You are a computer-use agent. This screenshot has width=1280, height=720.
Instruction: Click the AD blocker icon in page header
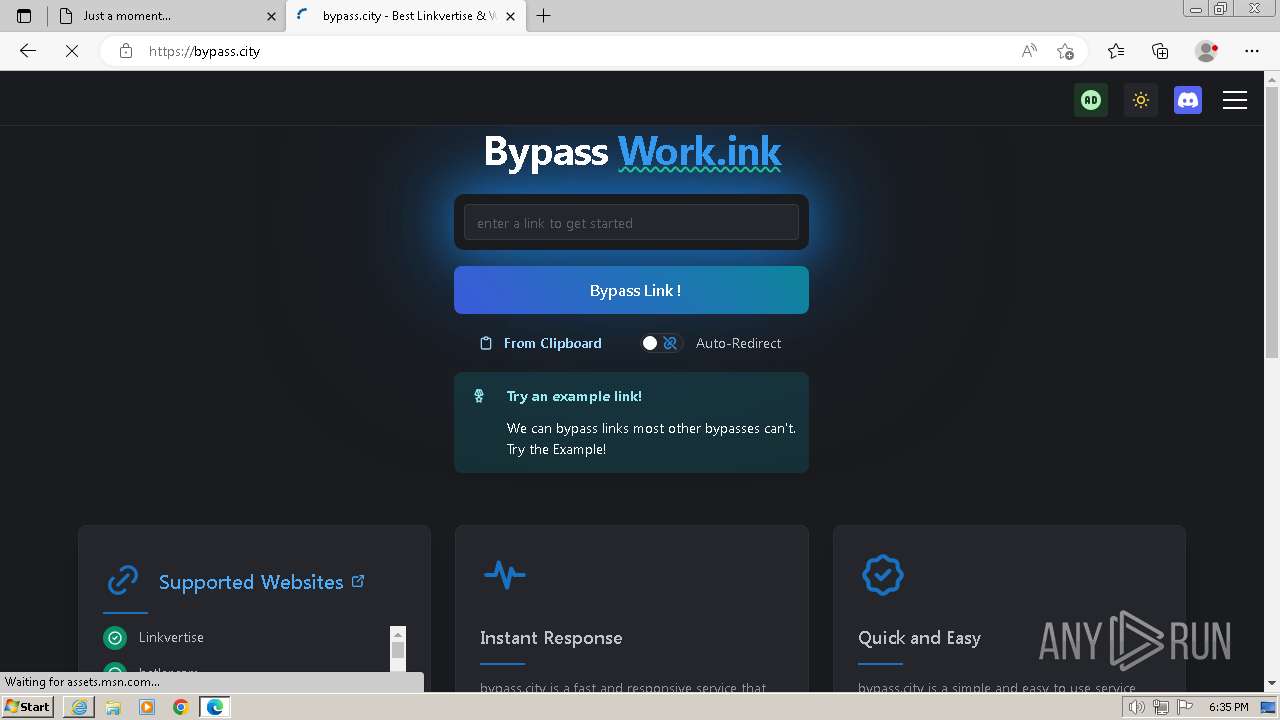[1091, 100]
